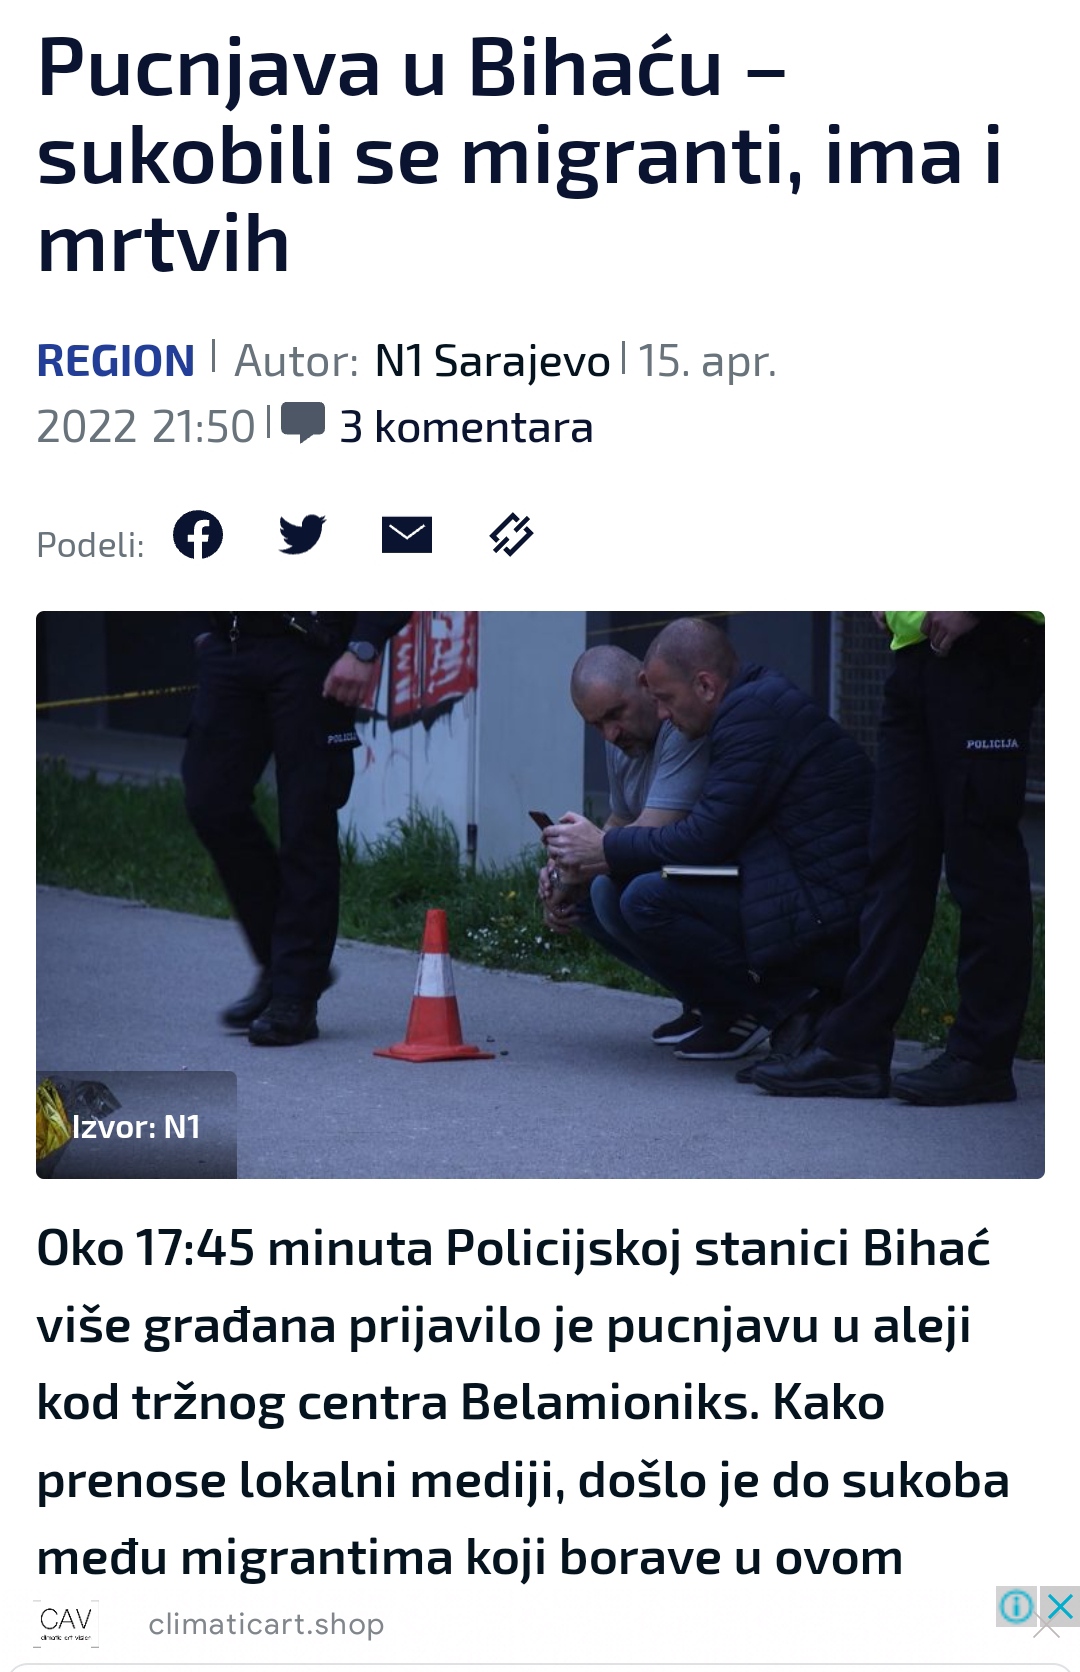Copy the article link icon
The width and height of the screenshot is (1080, 1672).
tap(511, 535)
